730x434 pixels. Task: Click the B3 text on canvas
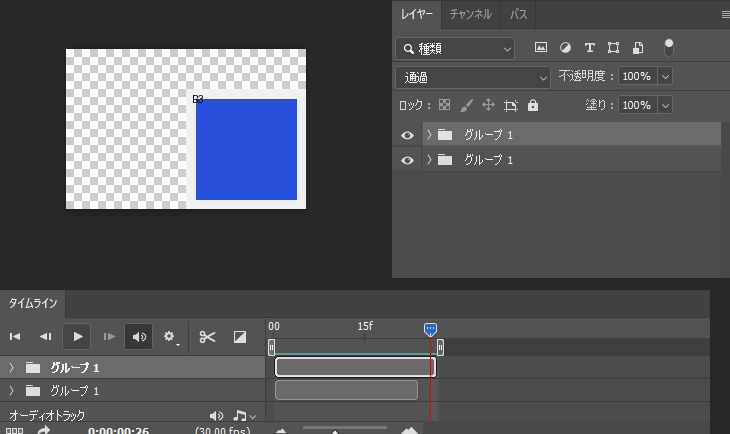click(198, 99)
